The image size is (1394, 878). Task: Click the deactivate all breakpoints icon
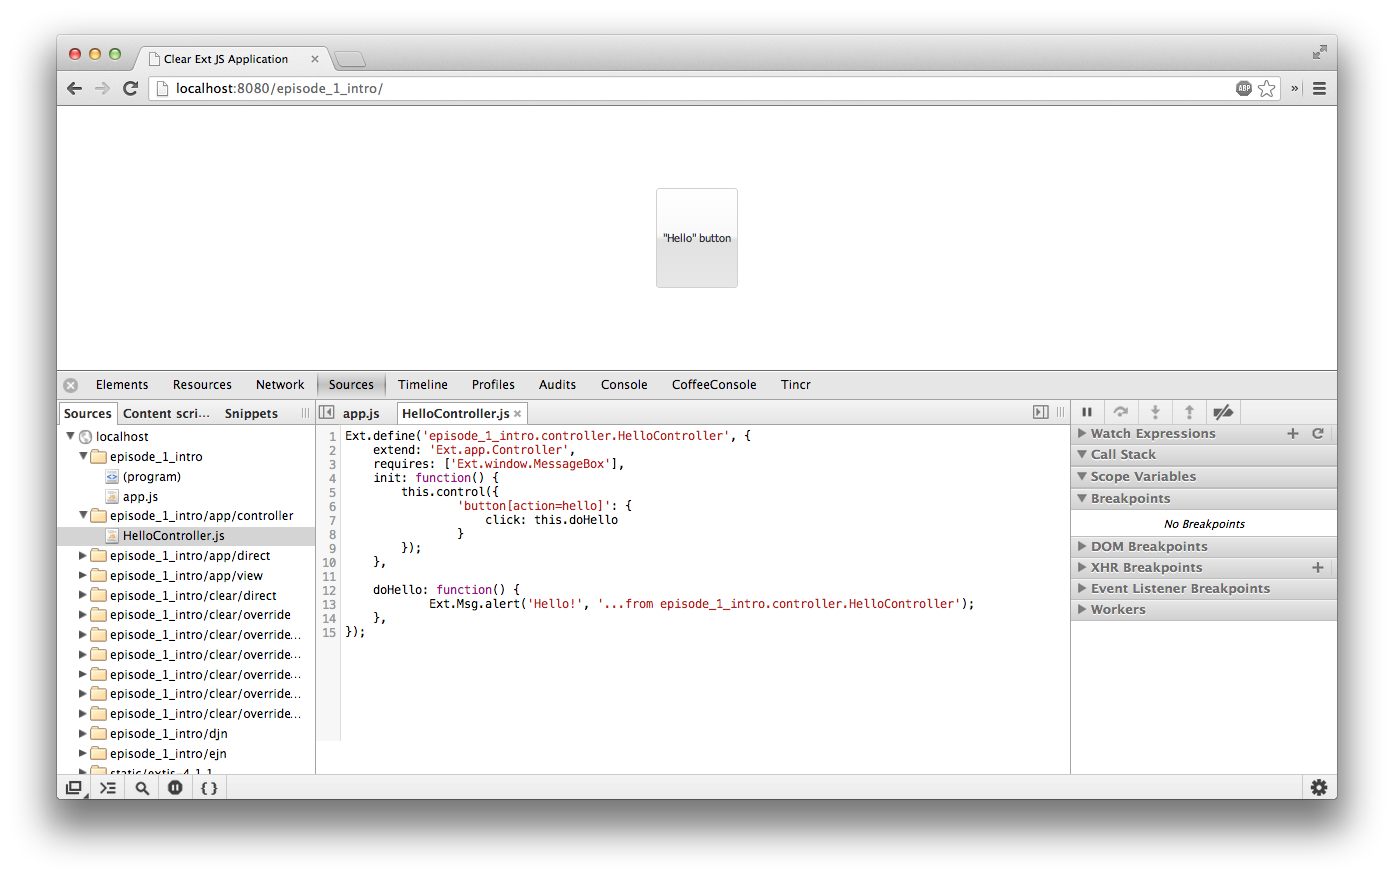pyautogui.click(x=1222, y=412)
